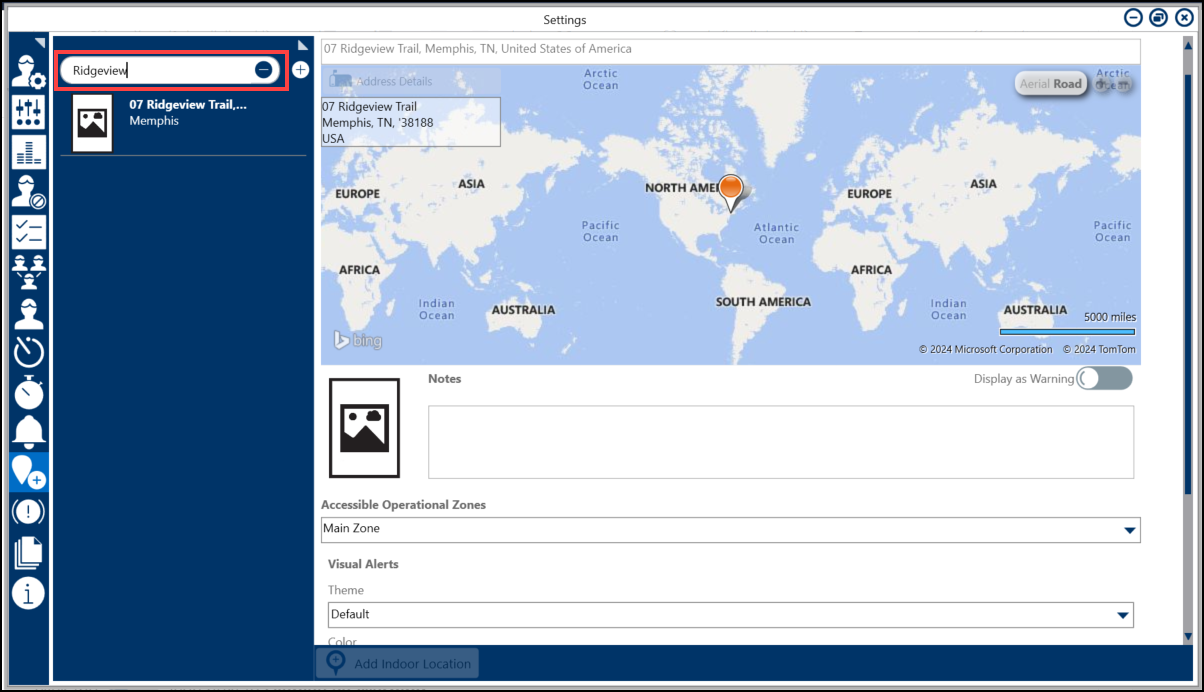Collapse the location list panel corner arrow
The image size is (1204, 692).
tap(303, 45)
